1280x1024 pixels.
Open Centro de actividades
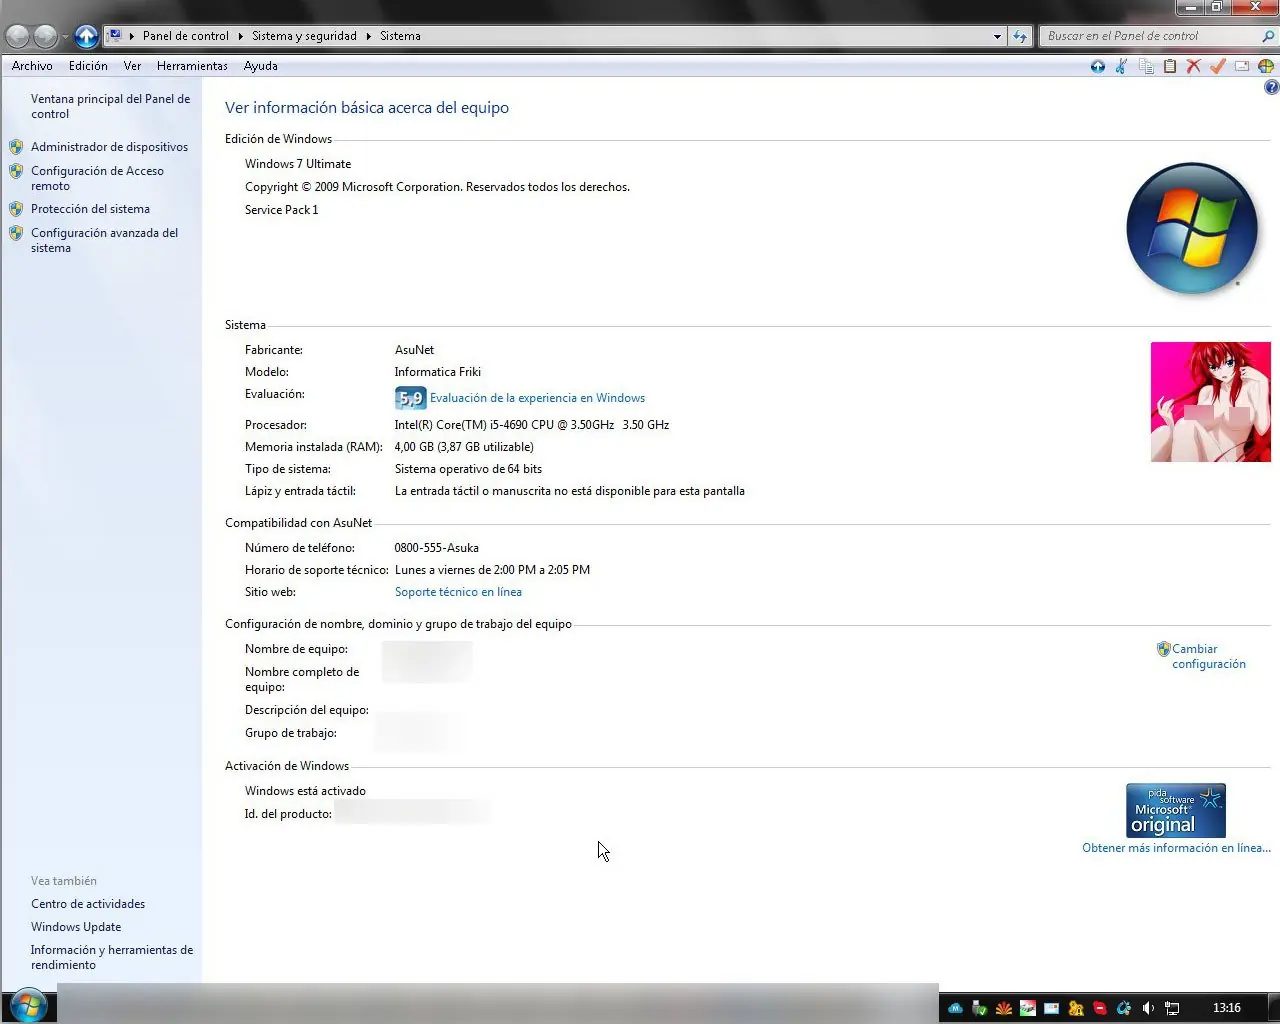pyautogui.click(x=88, y=904)
